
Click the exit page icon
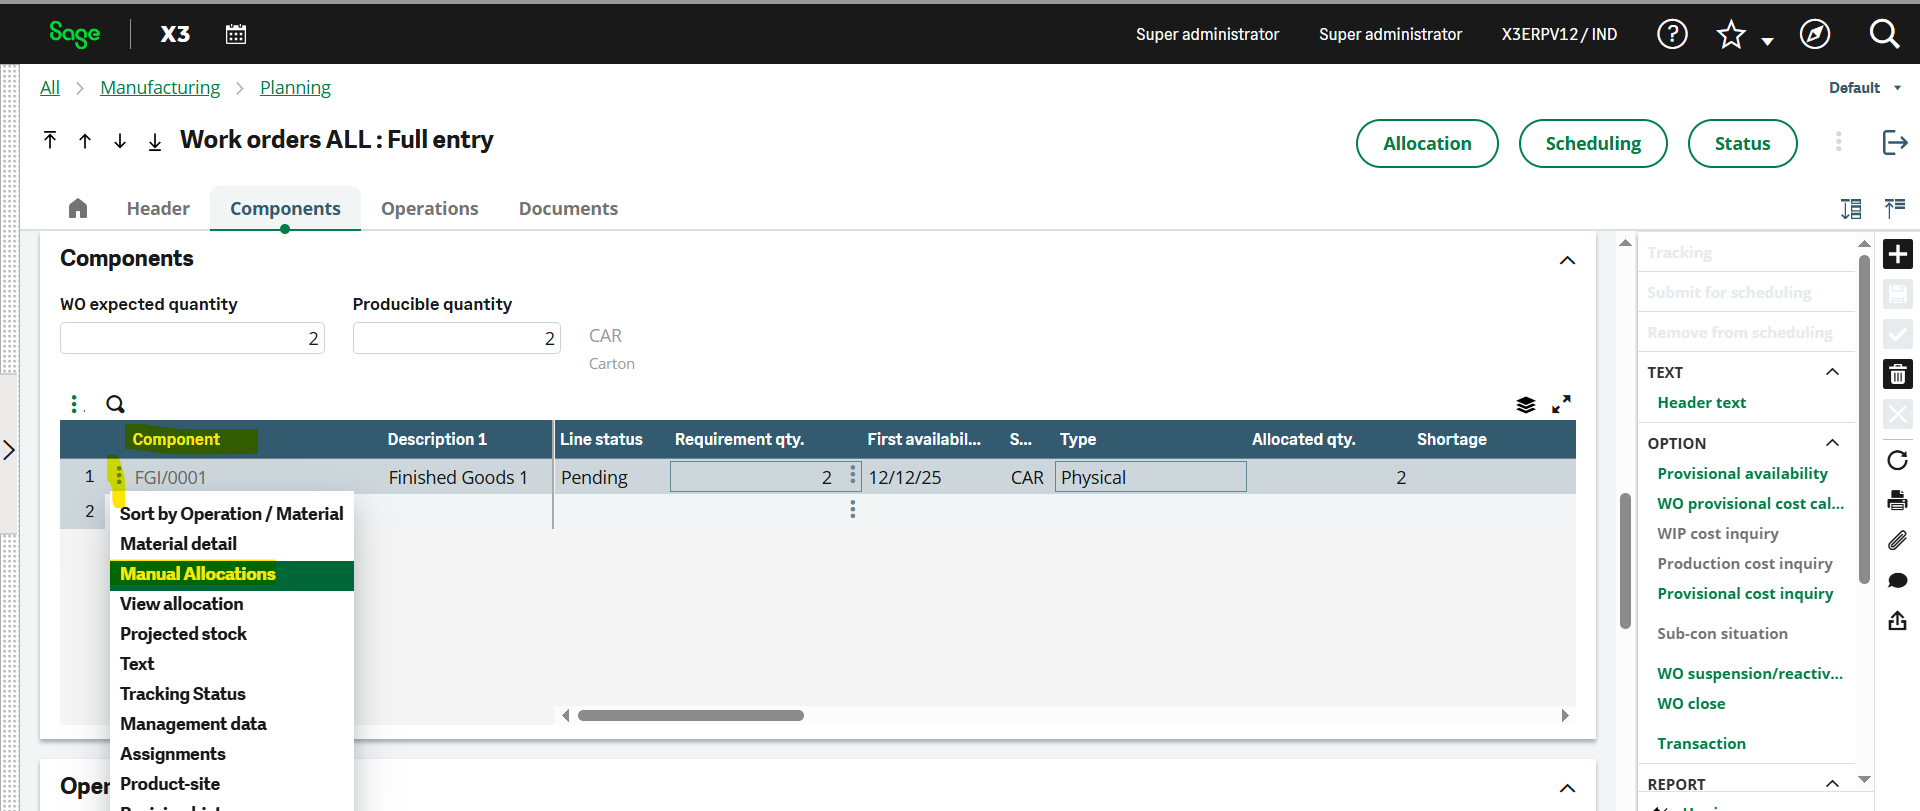click(x=1895, y=142)
